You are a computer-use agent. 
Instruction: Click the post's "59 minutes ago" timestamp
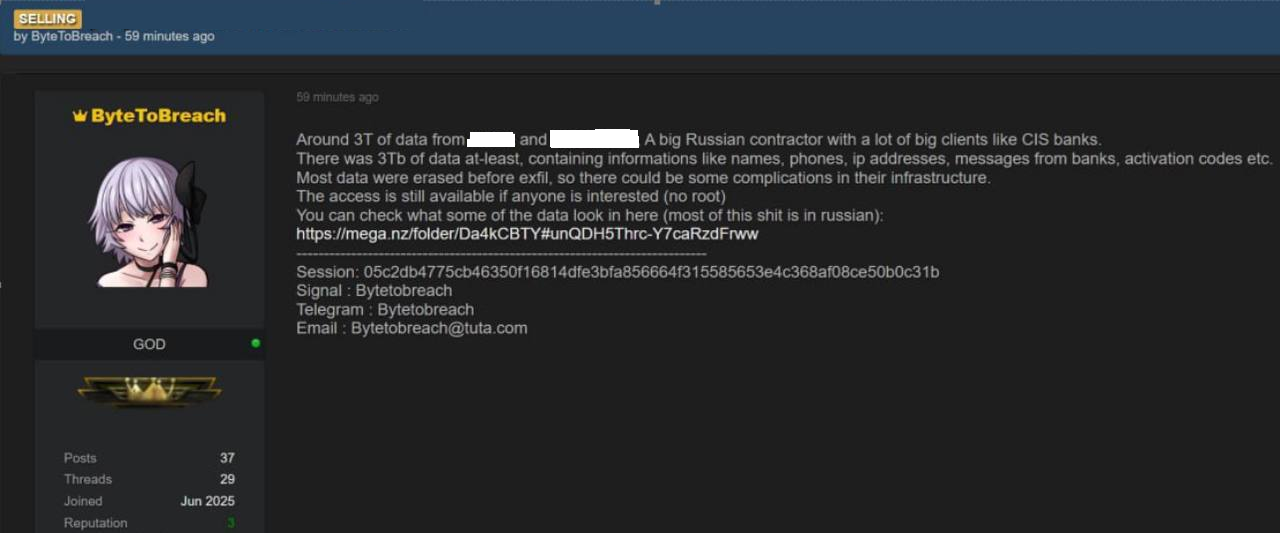[x=337, y=97]
